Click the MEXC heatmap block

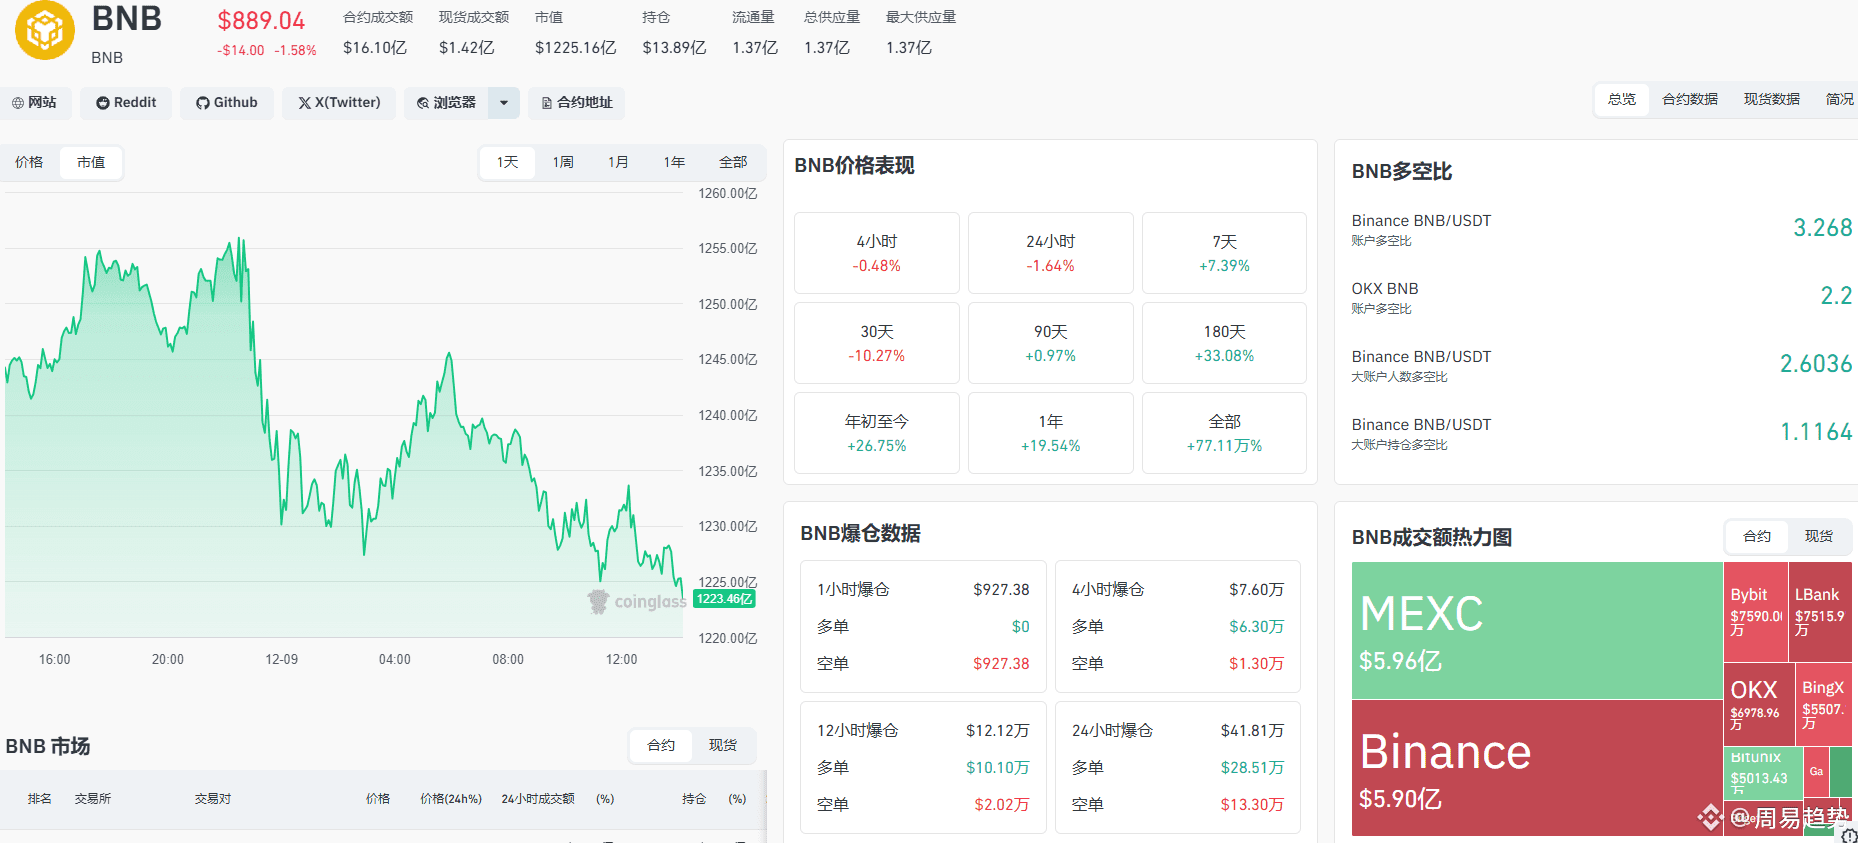[x=1536, y=630]
